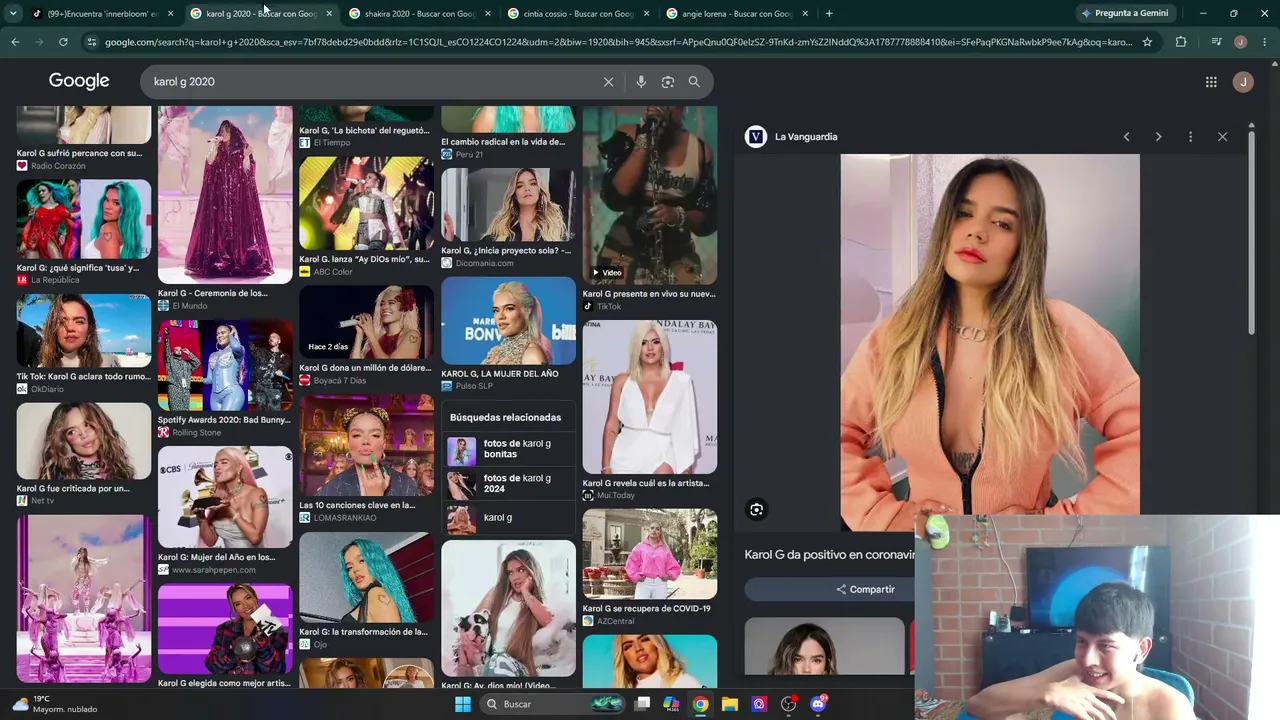Open Google Lens image search

(668, 82)
